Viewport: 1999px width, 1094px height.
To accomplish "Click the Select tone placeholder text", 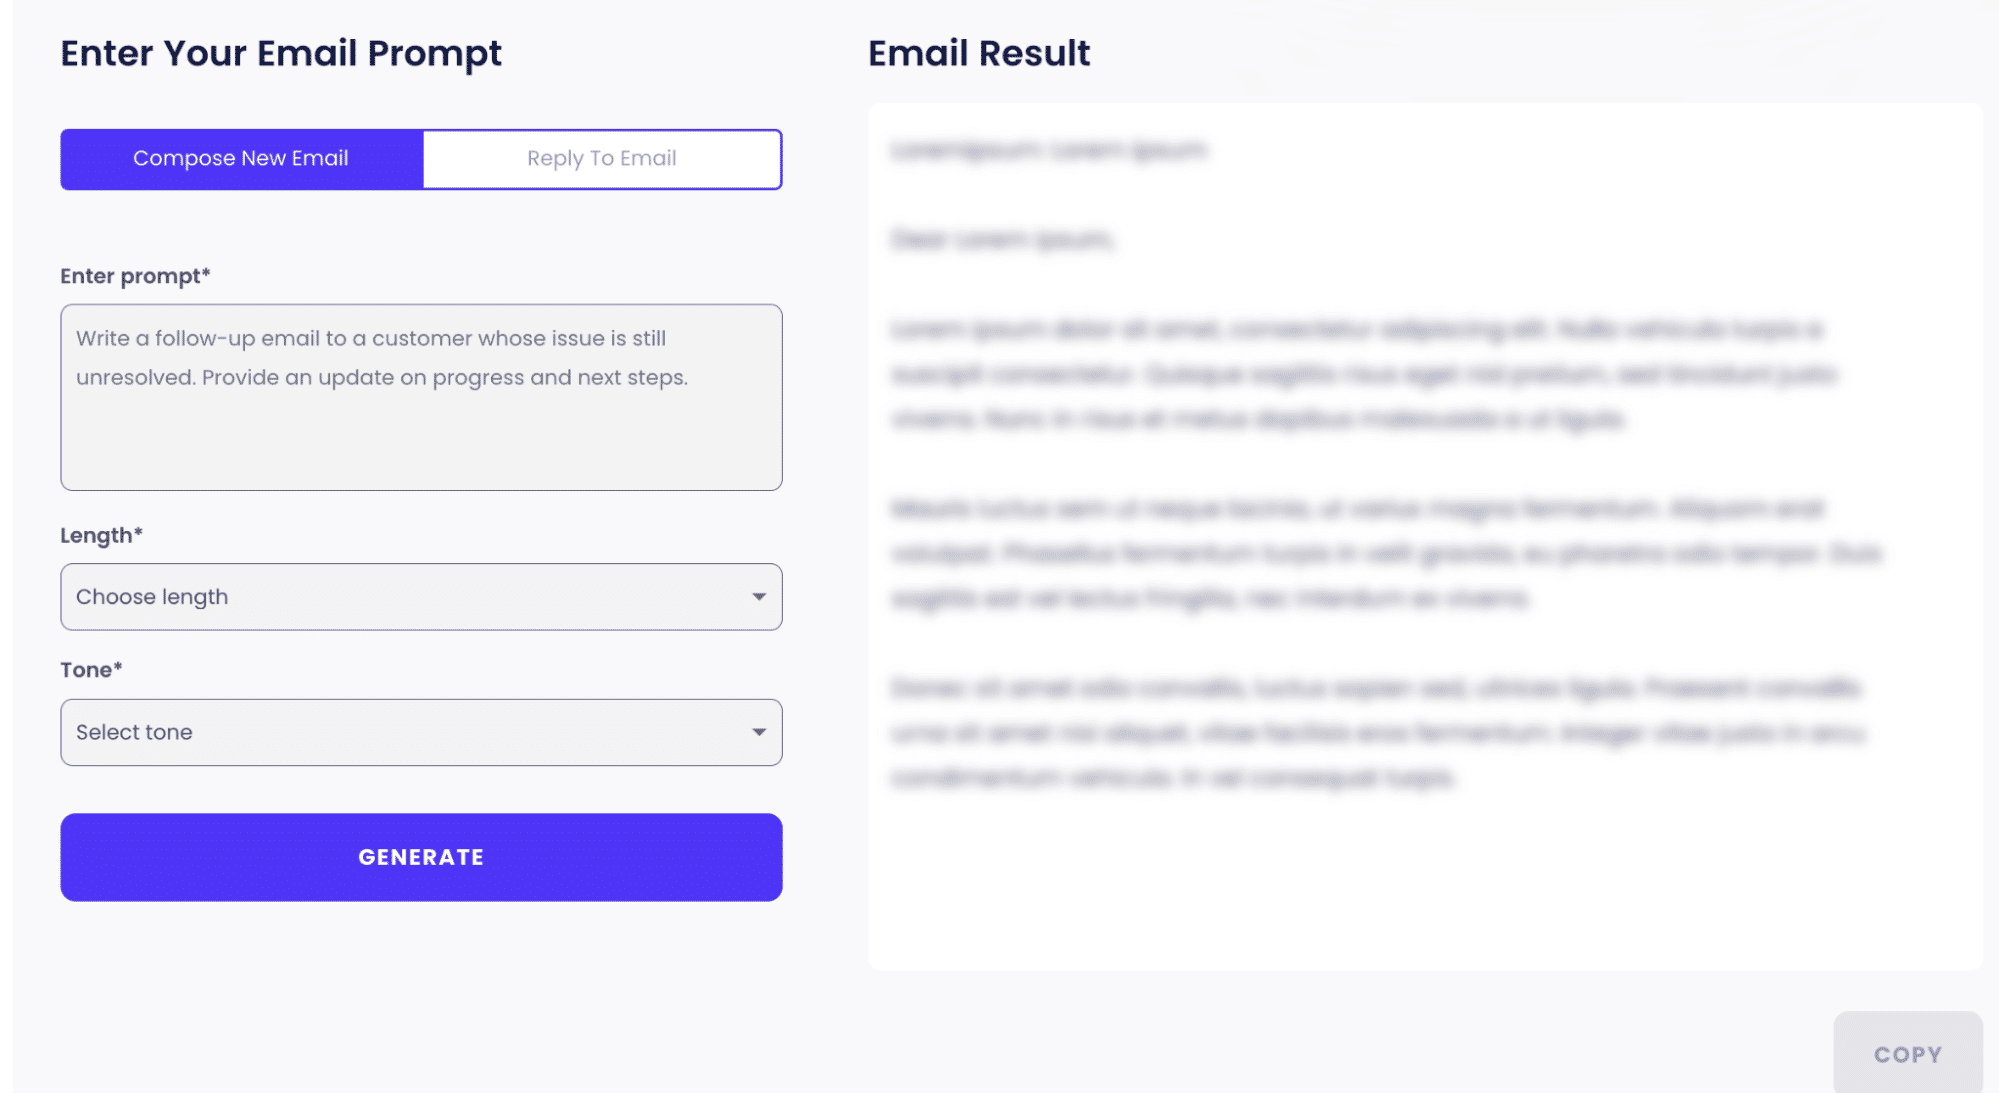I will tap(134, 732).
